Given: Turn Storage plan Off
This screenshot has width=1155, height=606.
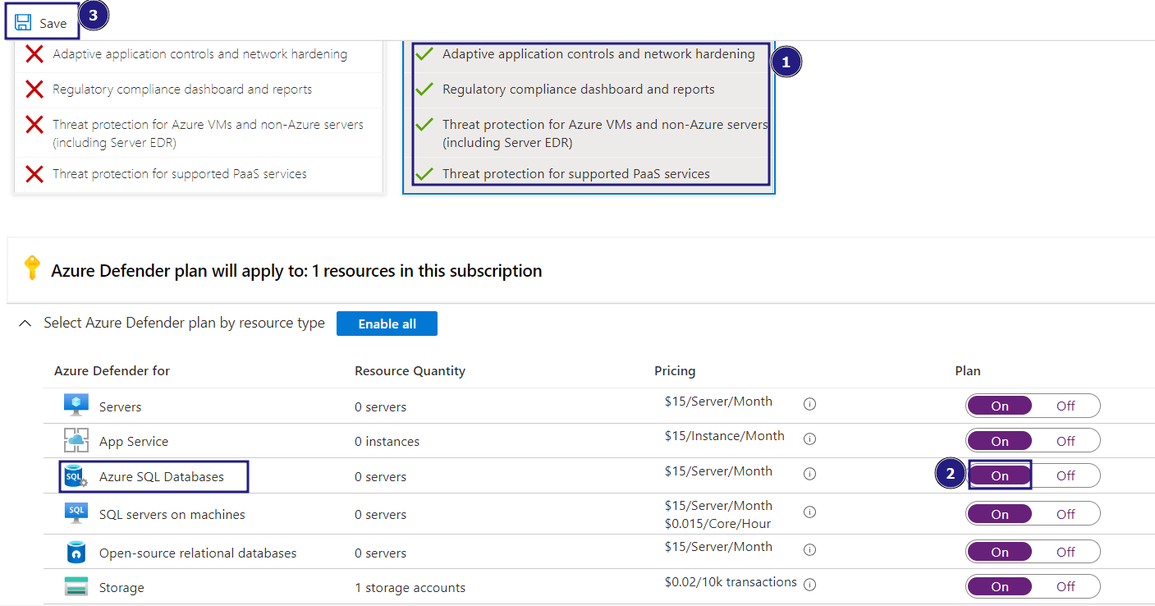Looking at the screenshot, I should click(x=1065, y=586).
